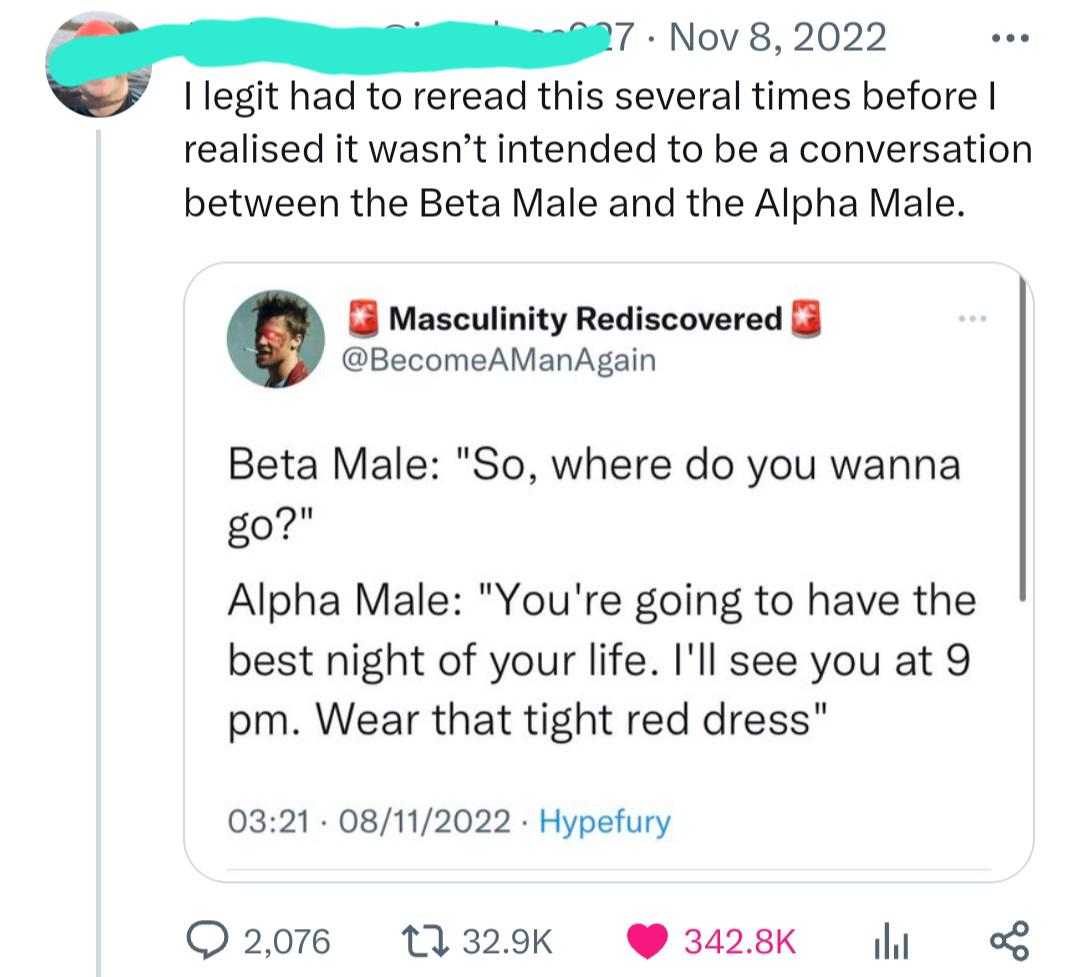Open the tweet author's profile avatar
1080x977 pixels.
click(x=96, y=66)
